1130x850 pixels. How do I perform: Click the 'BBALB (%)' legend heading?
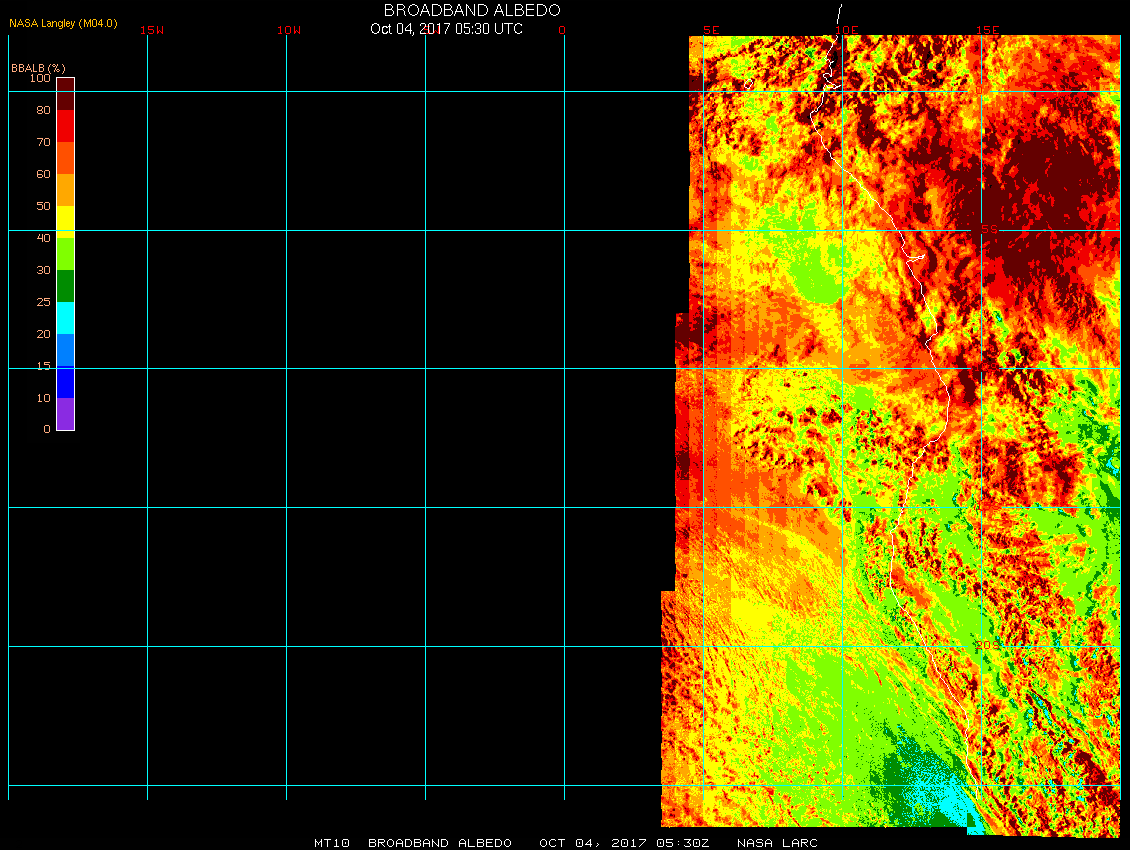pyautogui.click(x=38, y=68)
